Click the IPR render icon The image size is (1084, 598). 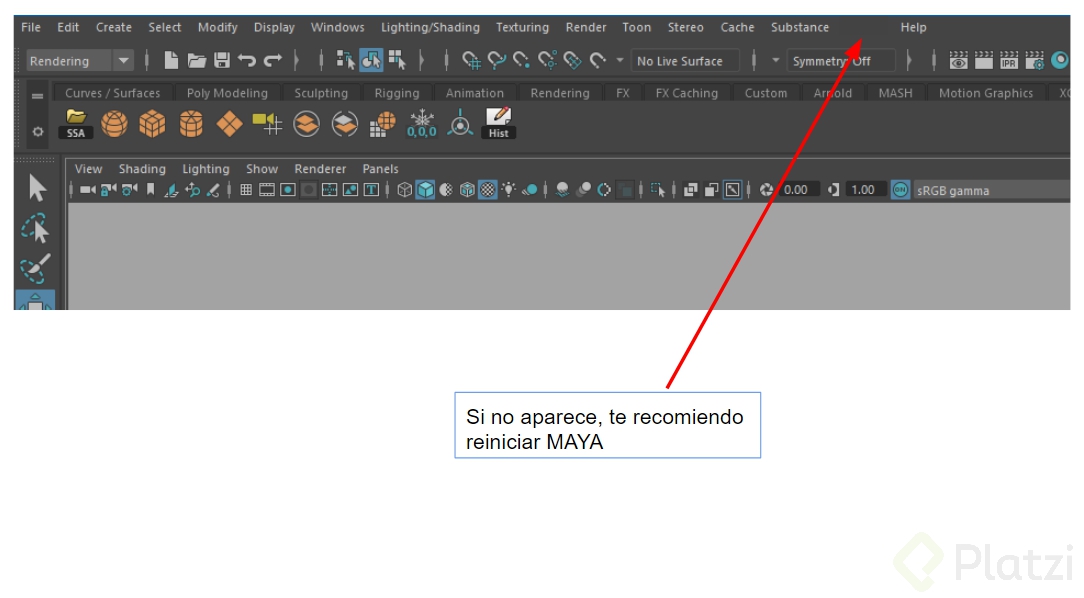(1009, 61)
